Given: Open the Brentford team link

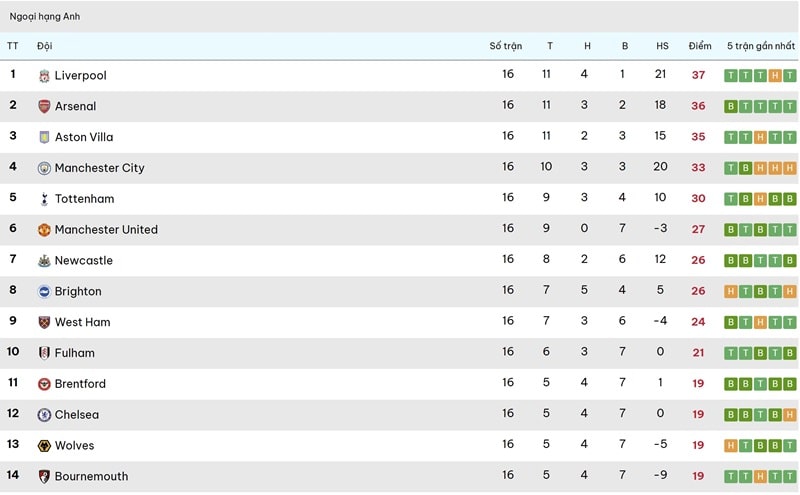Looking at the screenshot, I should (80, 384).
